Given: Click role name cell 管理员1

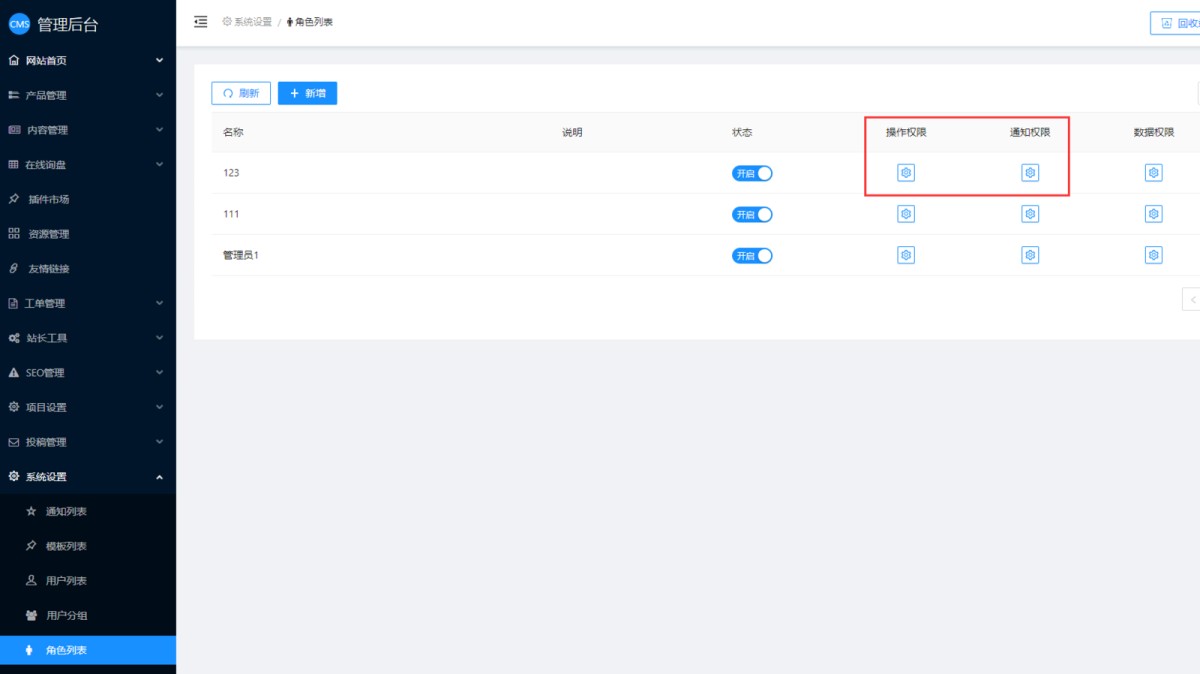Looking at the screenshot, I should (x=241, y=255).
